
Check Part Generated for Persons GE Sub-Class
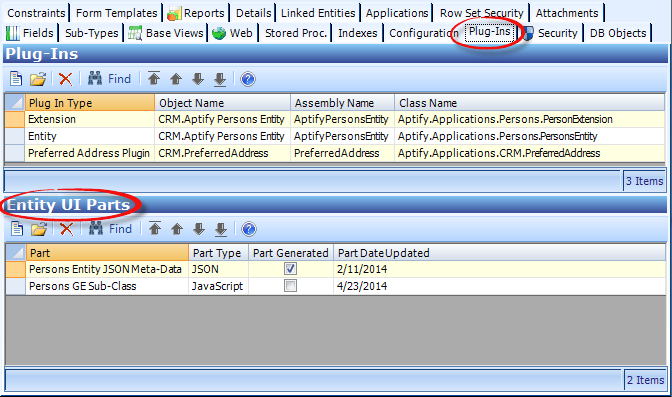click(290, 286)
